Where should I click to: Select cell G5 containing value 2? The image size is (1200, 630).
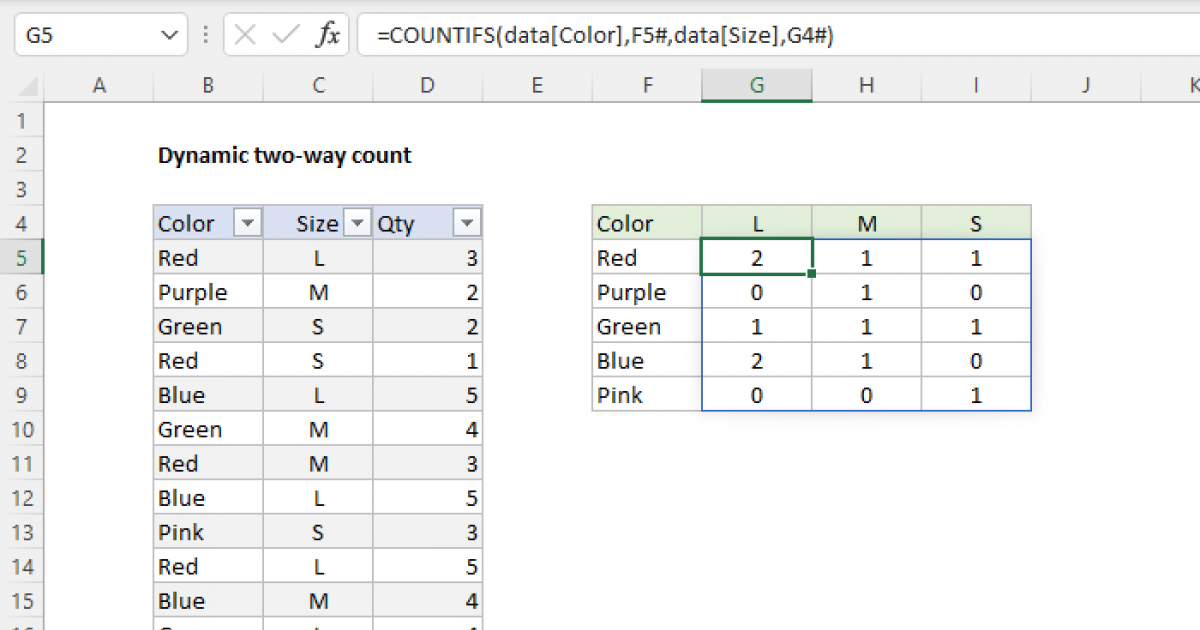(757, 257)
